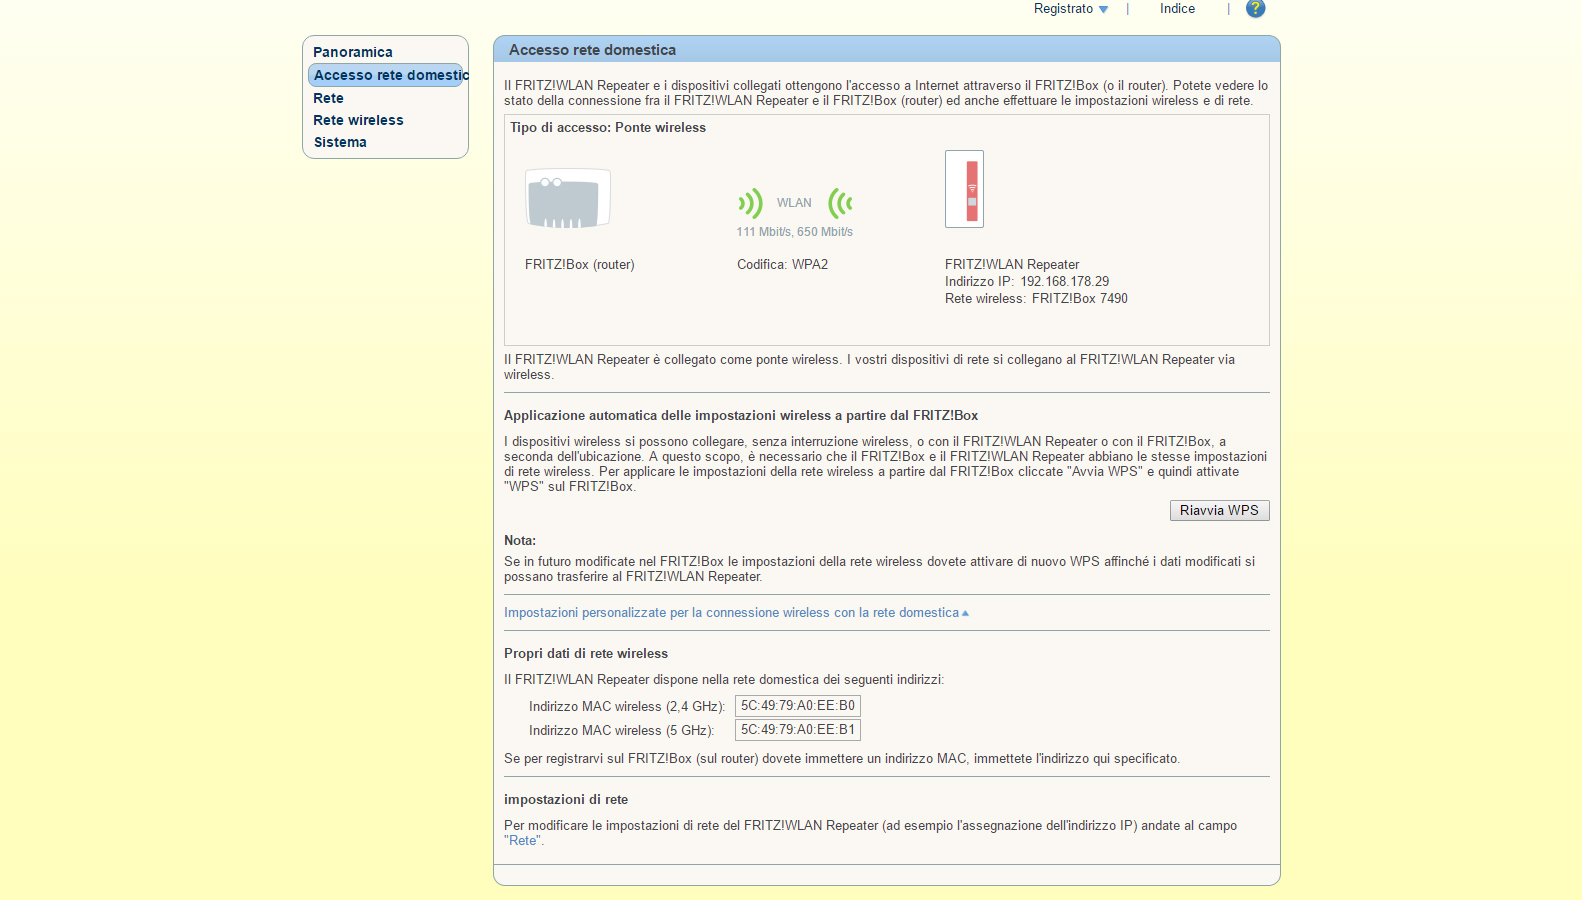Open Rete wireless in the sidebar
The width and height of the screenshot is (1582, 900).
coord(358,120)
